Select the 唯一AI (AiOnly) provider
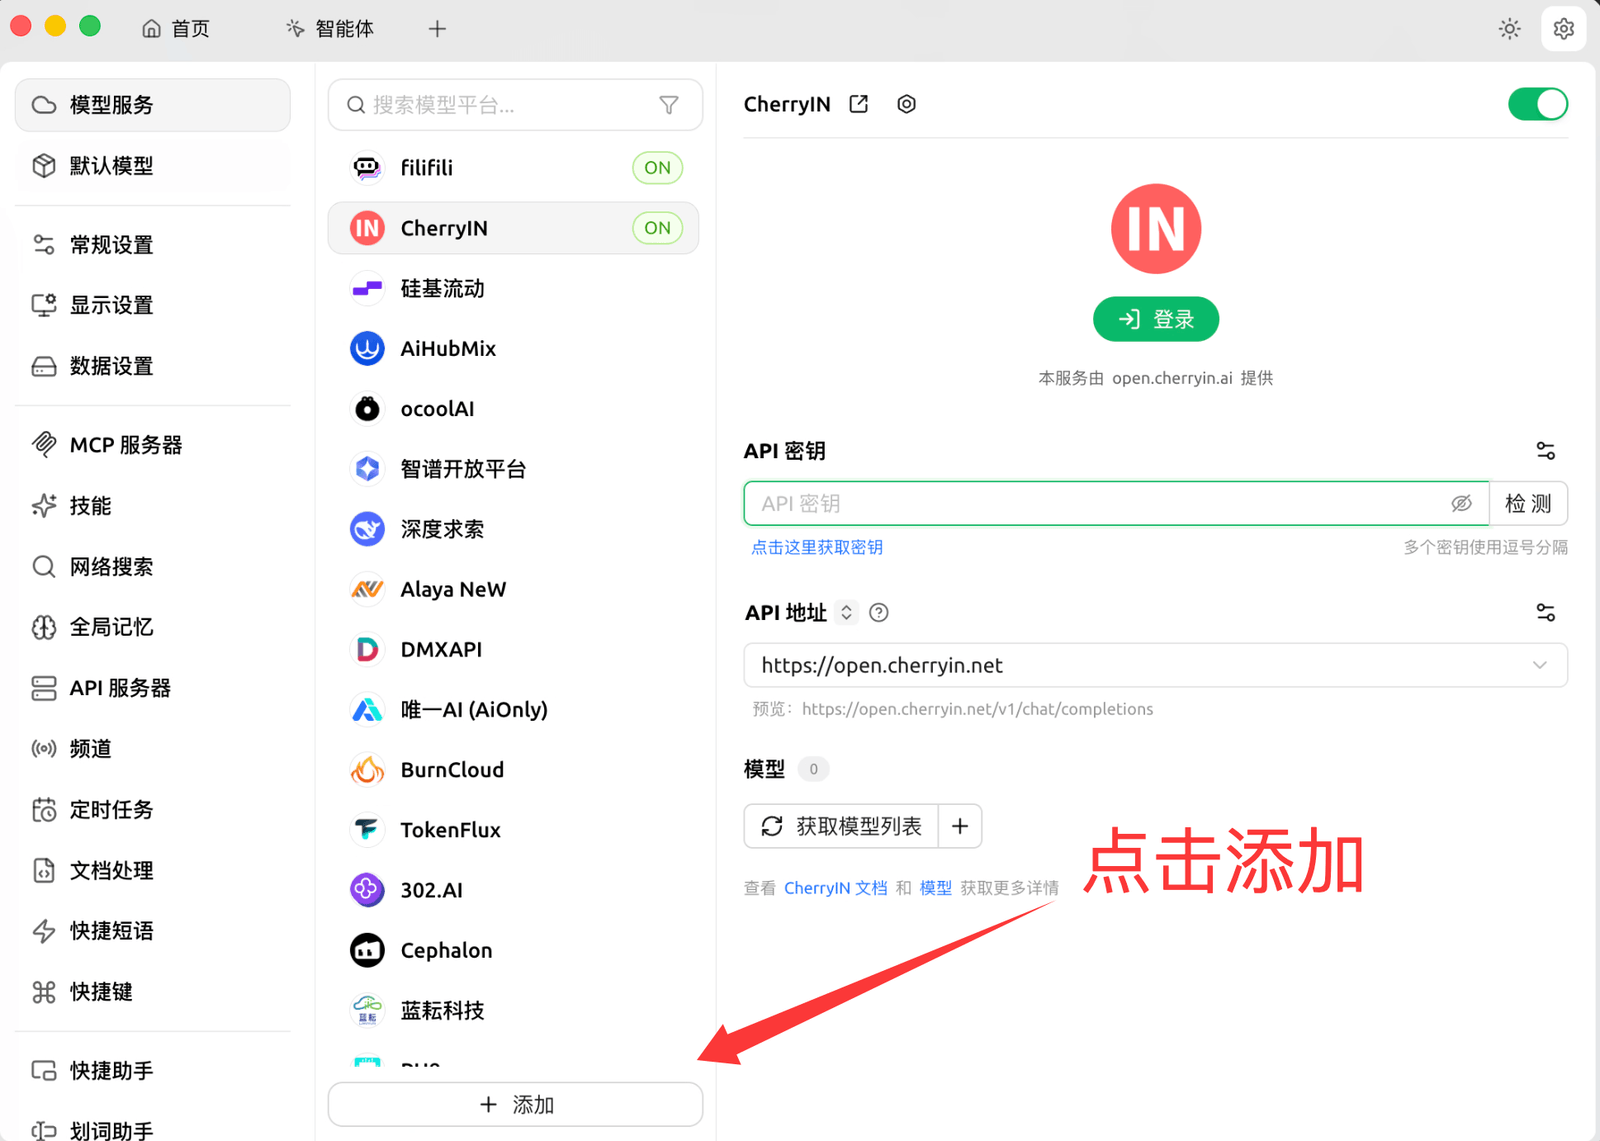Viewport: 1600px width, 1141px height. click(513, 710)
